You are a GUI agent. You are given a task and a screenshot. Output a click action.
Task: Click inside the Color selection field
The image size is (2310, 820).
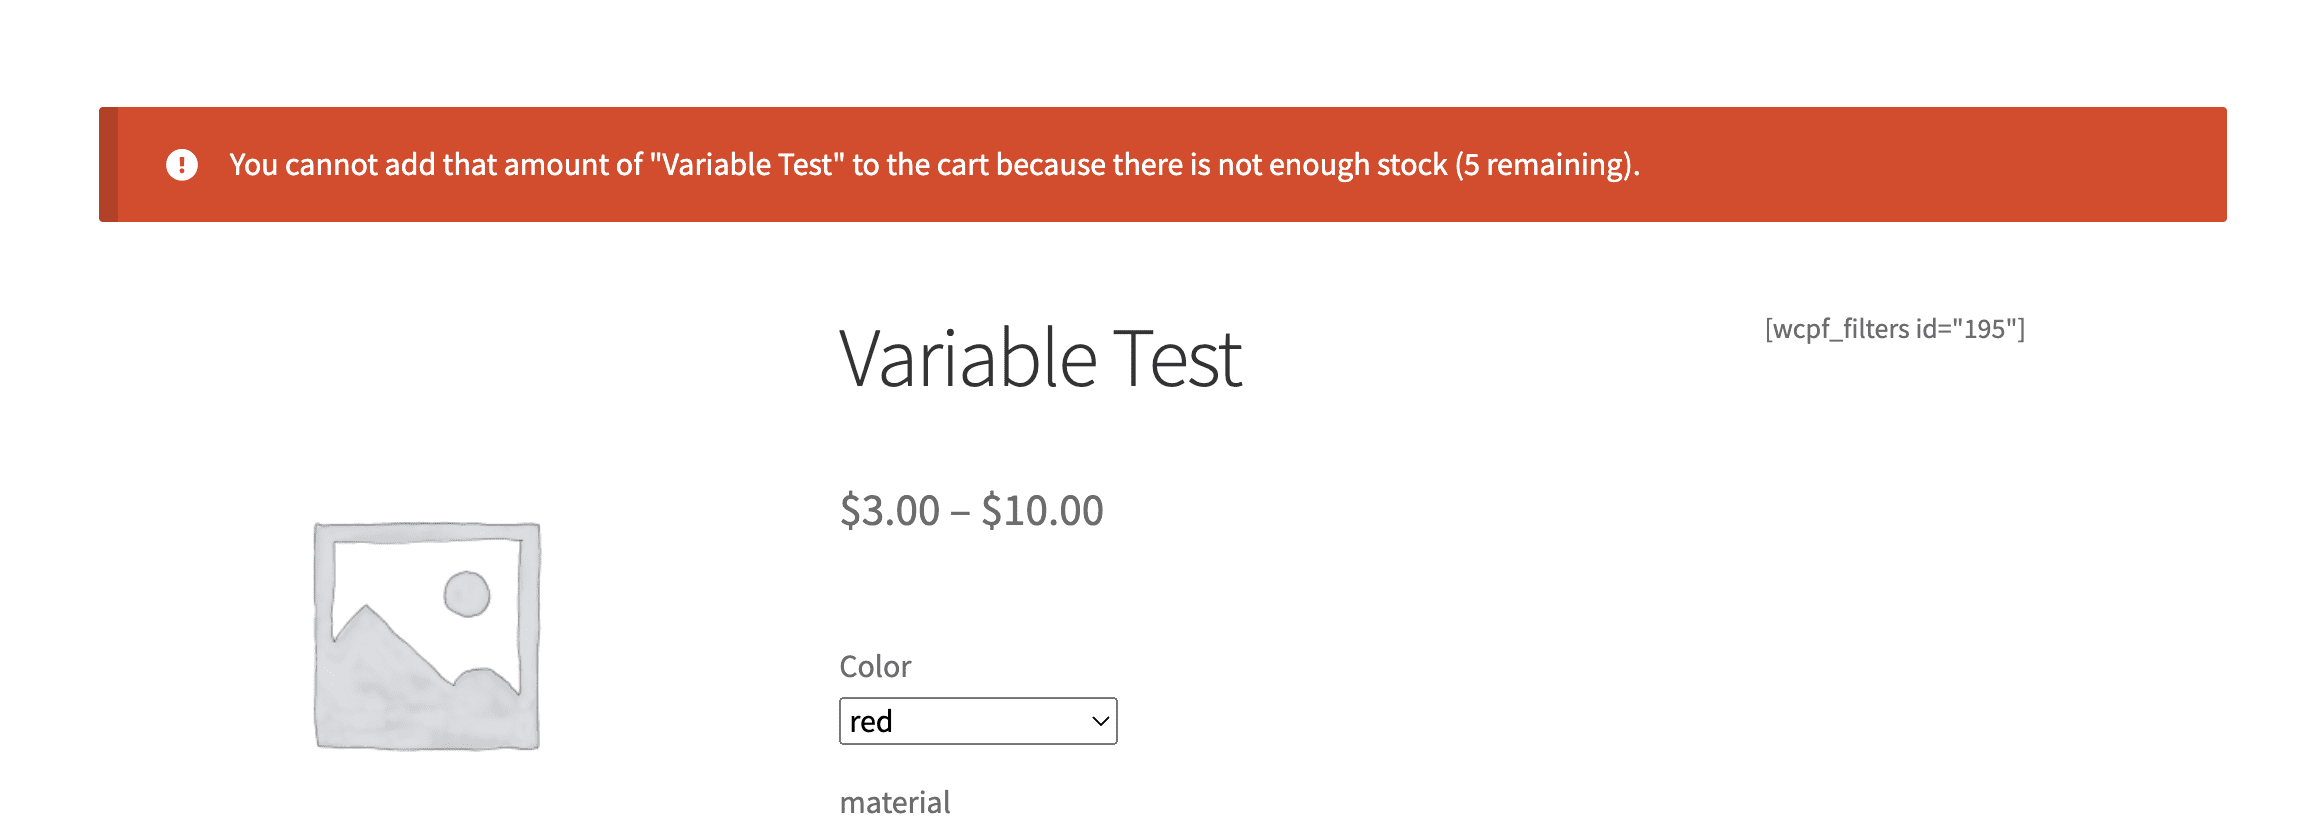pyautogui.click(x=977, y=720)
